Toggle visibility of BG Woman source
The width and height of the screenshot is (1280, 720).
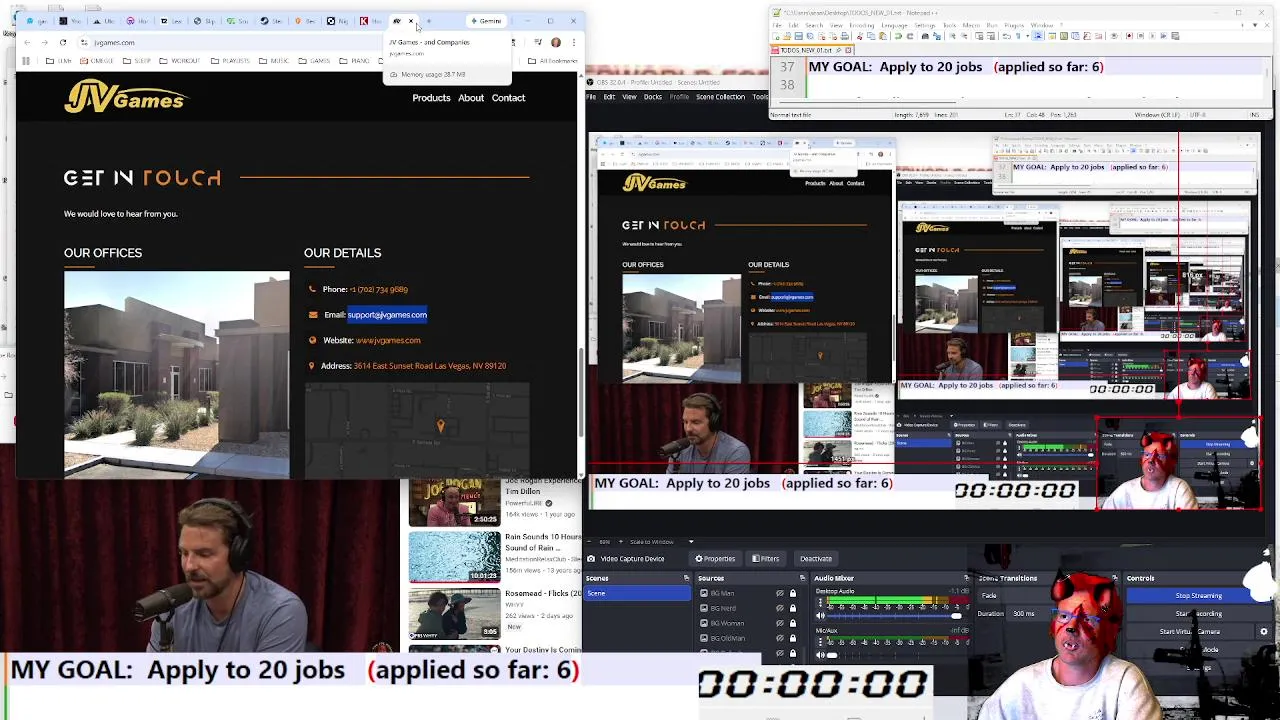[779, 623]
